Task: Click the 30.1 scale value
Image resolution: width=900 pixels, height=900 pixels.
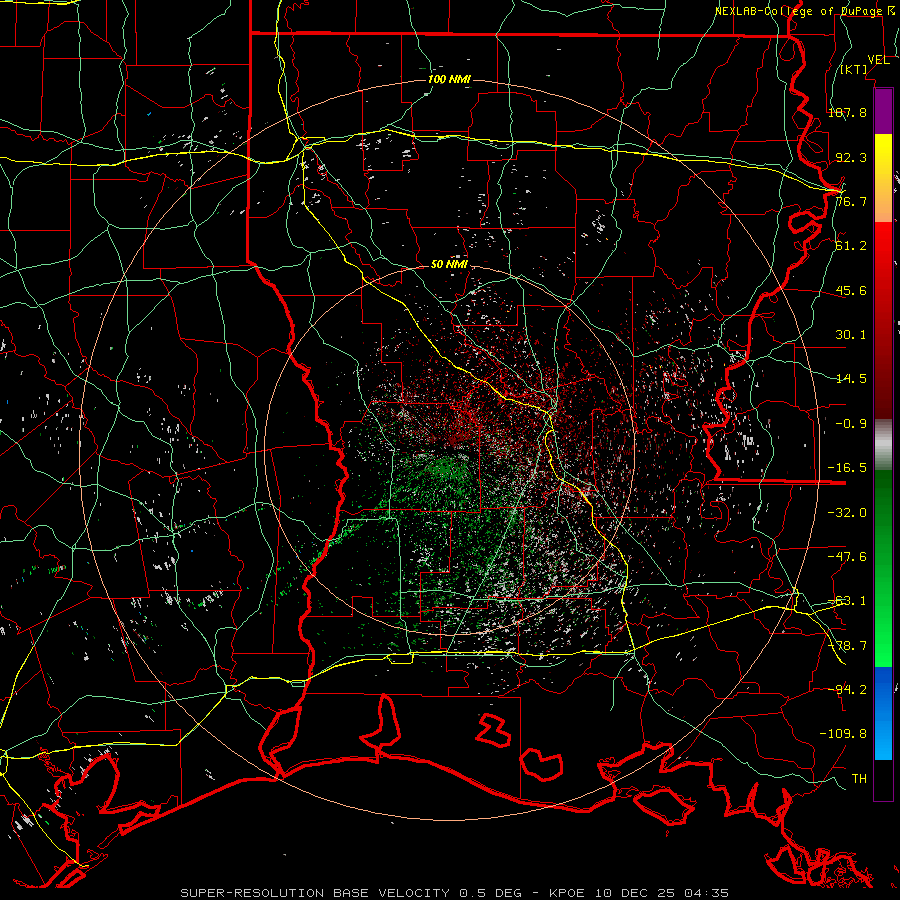Action: point(851,335)
